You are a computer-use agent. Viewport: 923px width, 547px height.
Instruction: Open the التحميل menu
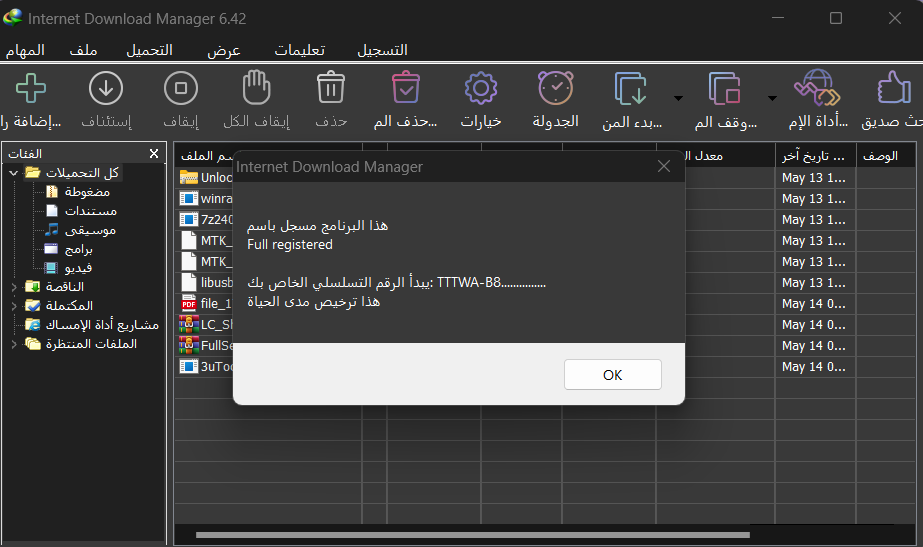point(150,51)
